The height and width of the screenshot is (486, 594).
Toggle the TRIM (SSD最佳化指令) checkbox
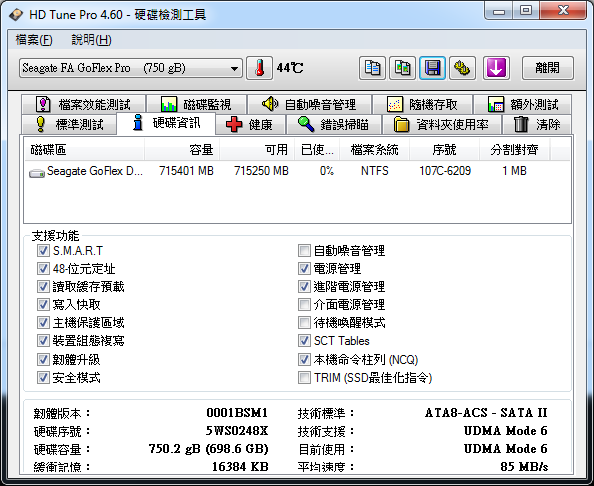[x=304, y=377]
